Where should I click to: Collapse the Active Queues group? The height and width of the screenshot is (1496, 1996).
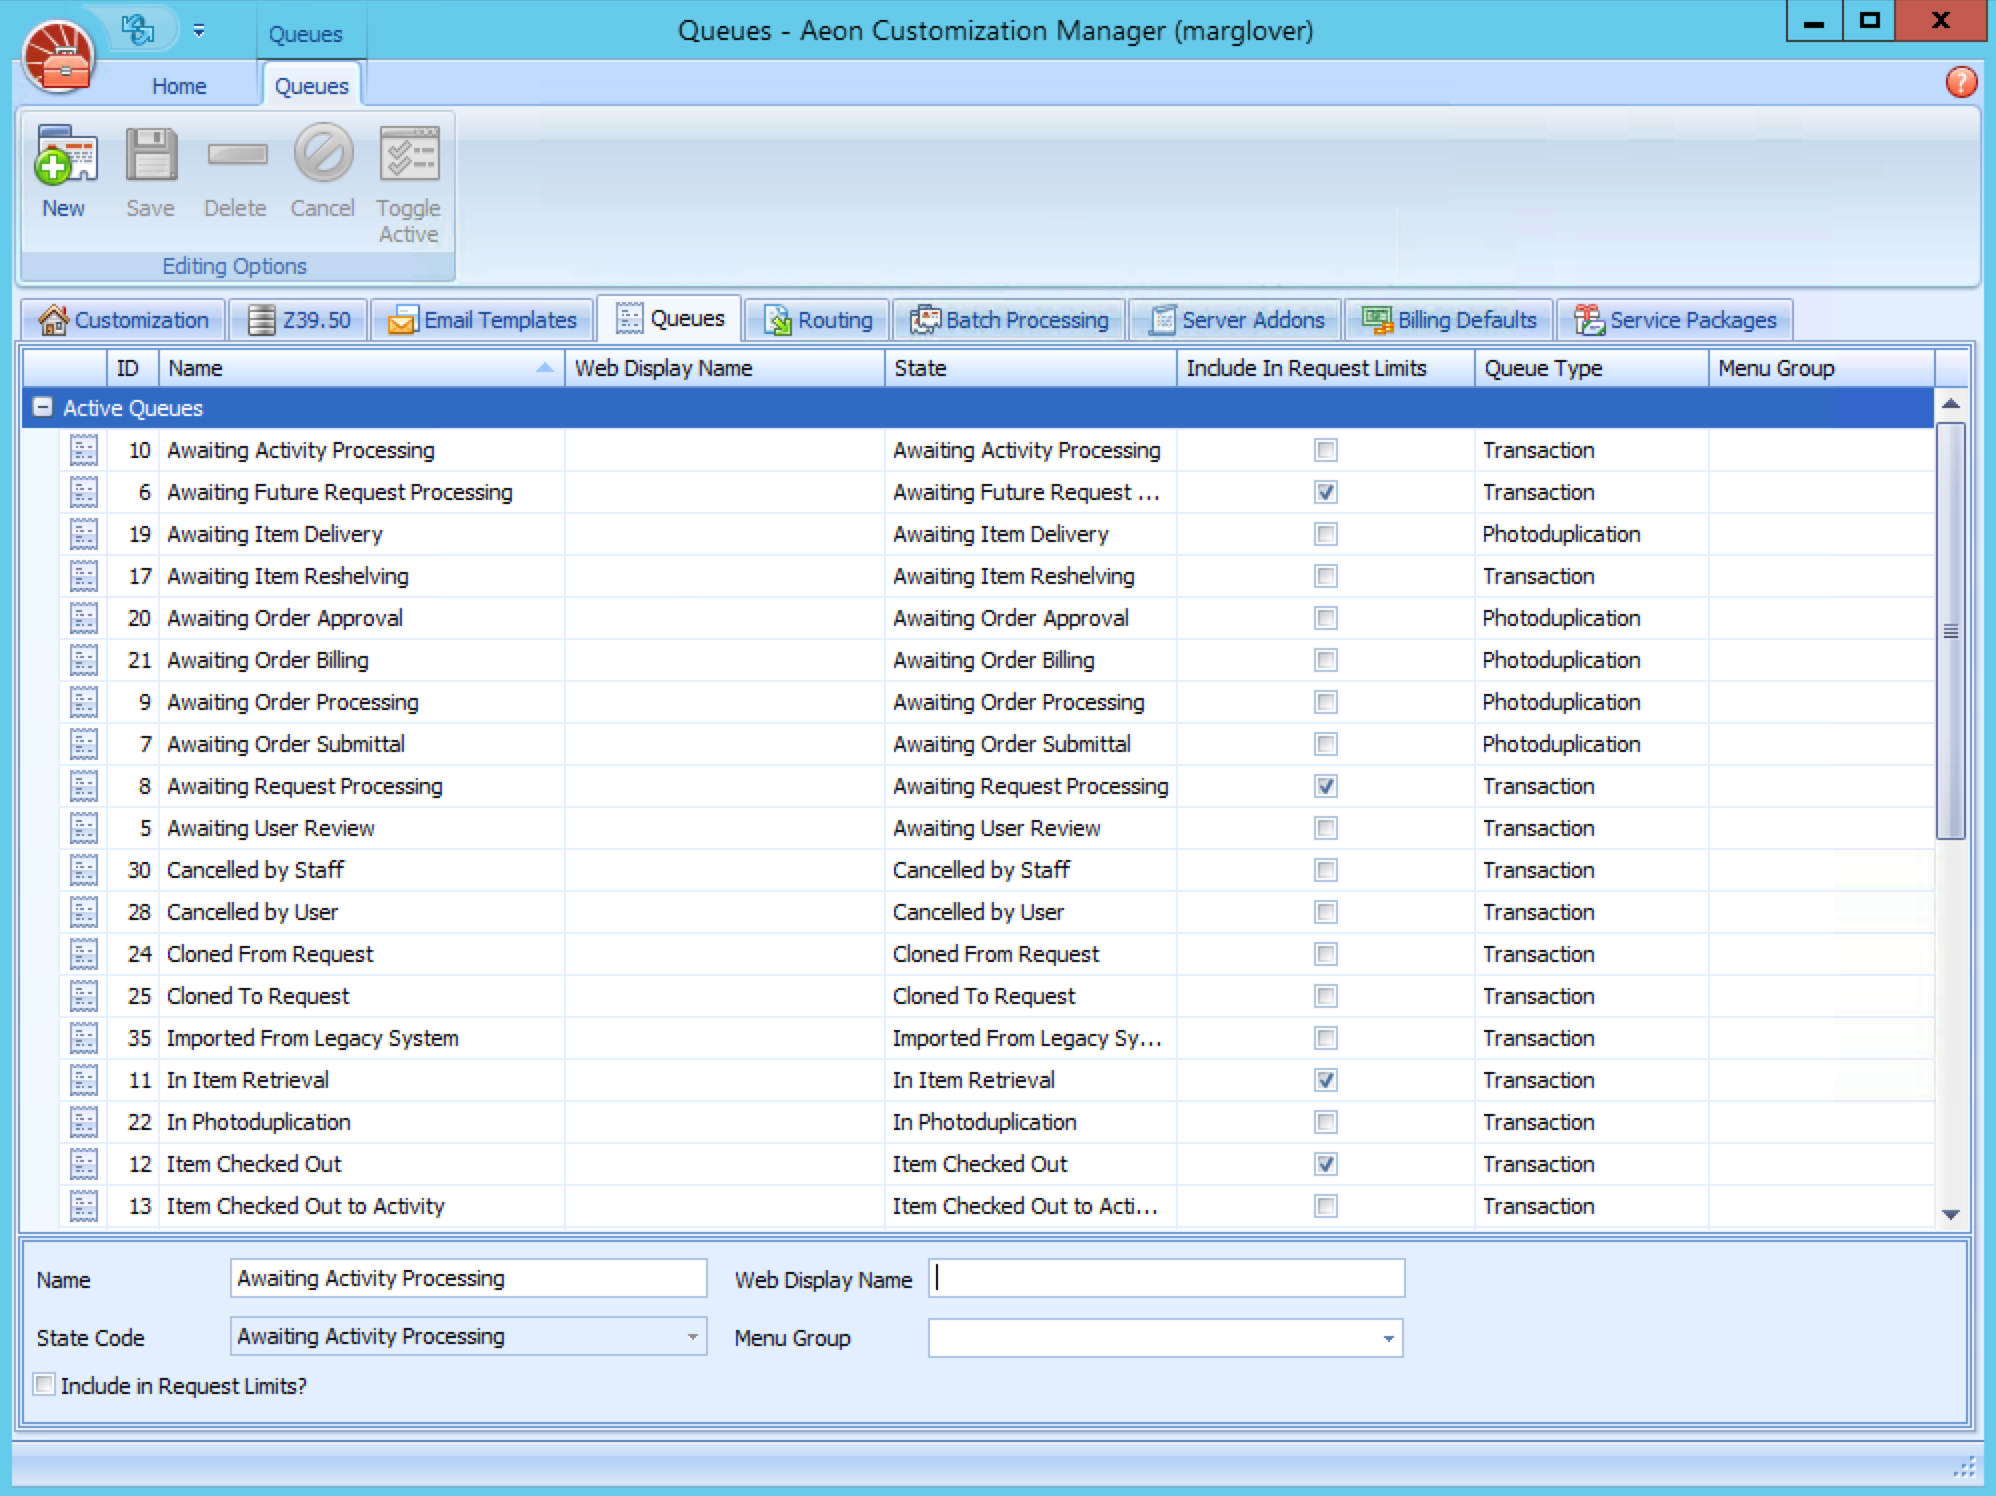43,408
